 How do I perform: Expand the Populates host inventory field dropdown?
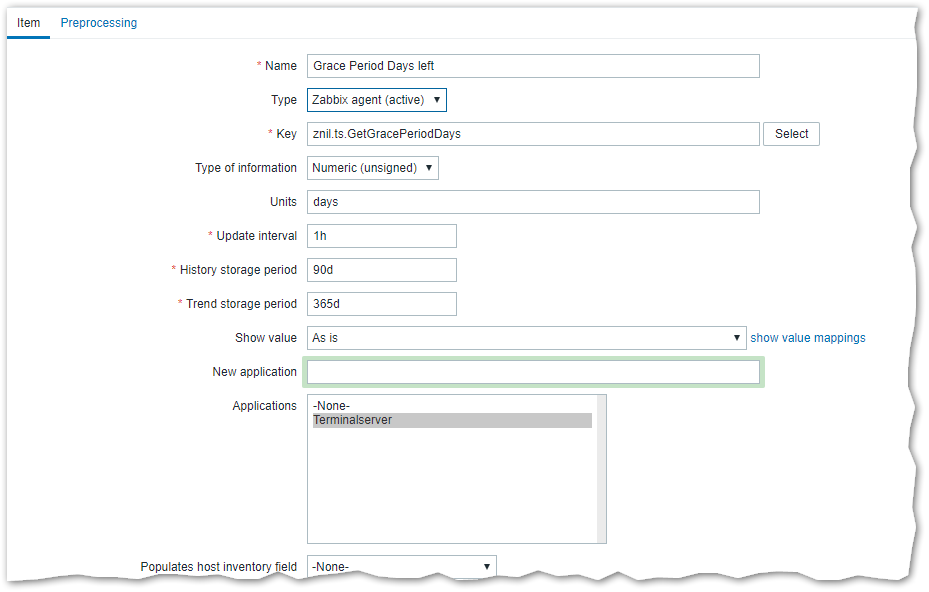(401, 567)
